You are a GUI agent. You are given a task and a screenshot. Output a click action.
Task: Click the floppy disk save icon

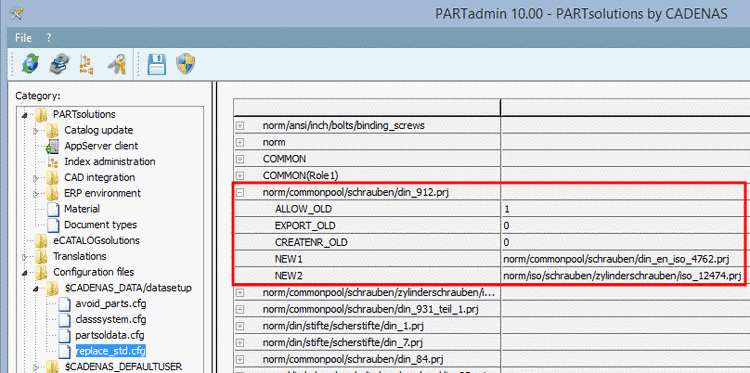coord(156,64)
